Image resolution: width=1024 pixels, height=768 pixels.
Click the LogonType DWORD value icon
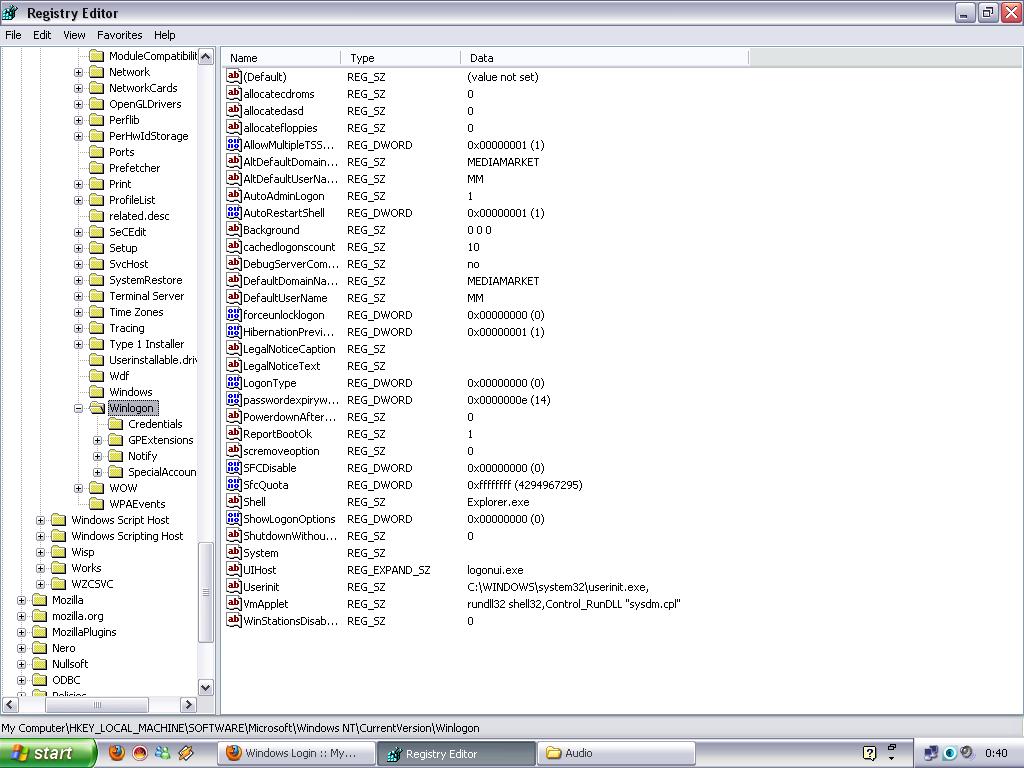click(234, 383)
